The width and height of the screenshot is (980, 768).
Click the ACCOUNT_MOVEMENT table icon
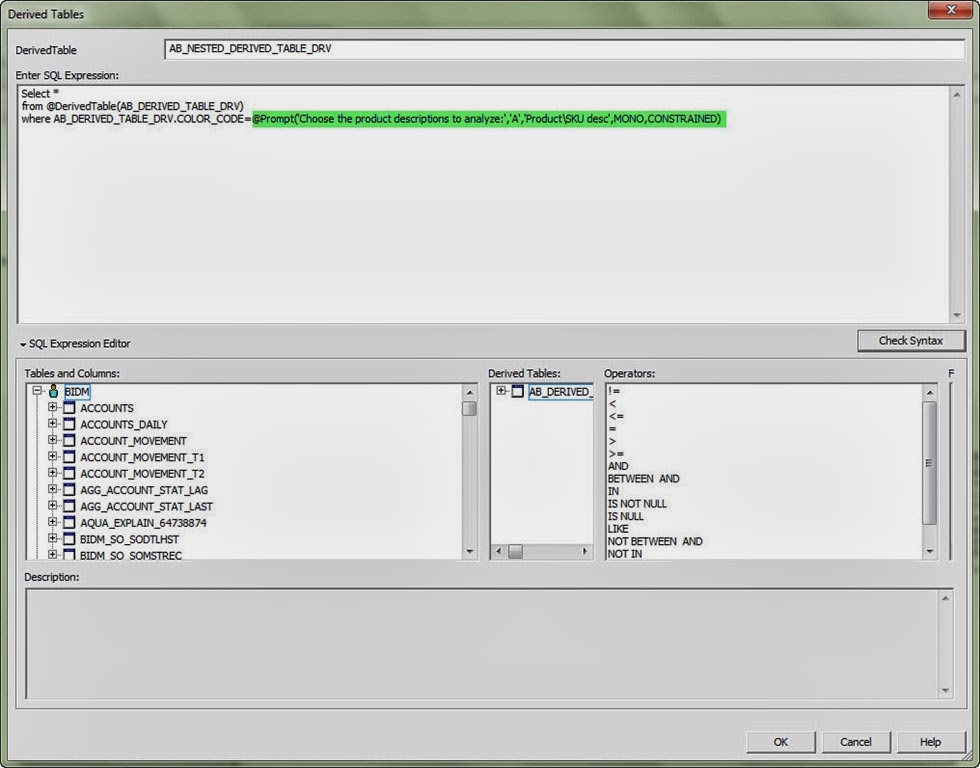[x=69, y=441]
